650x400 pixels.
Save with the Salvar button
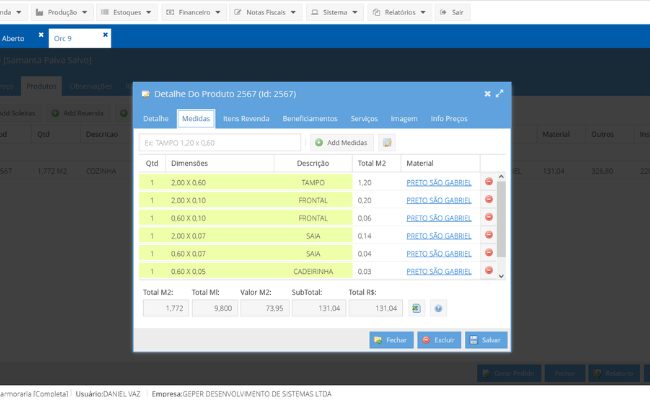[486, 340]
